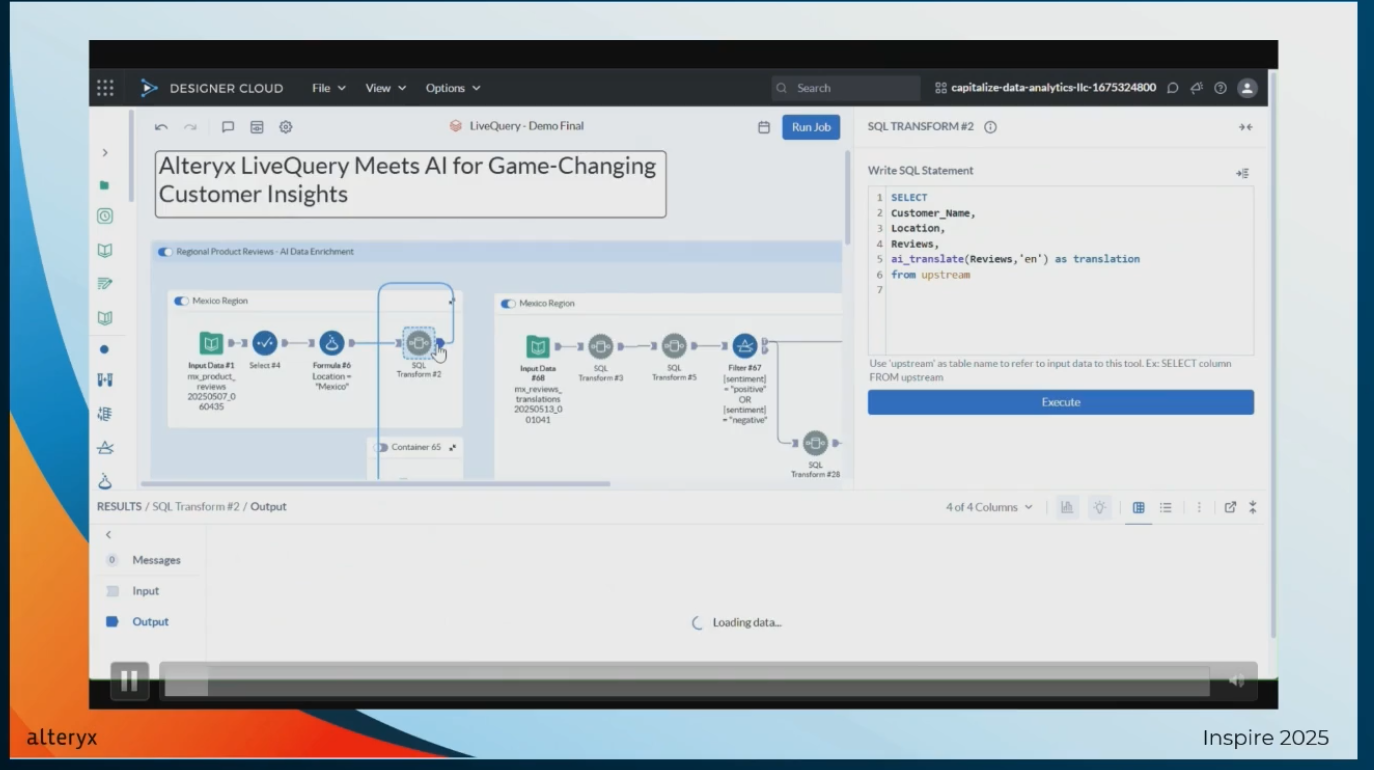
Task: Select the flask Formula tool in palette
Action: pyautogui.click(x=105, y=481)
